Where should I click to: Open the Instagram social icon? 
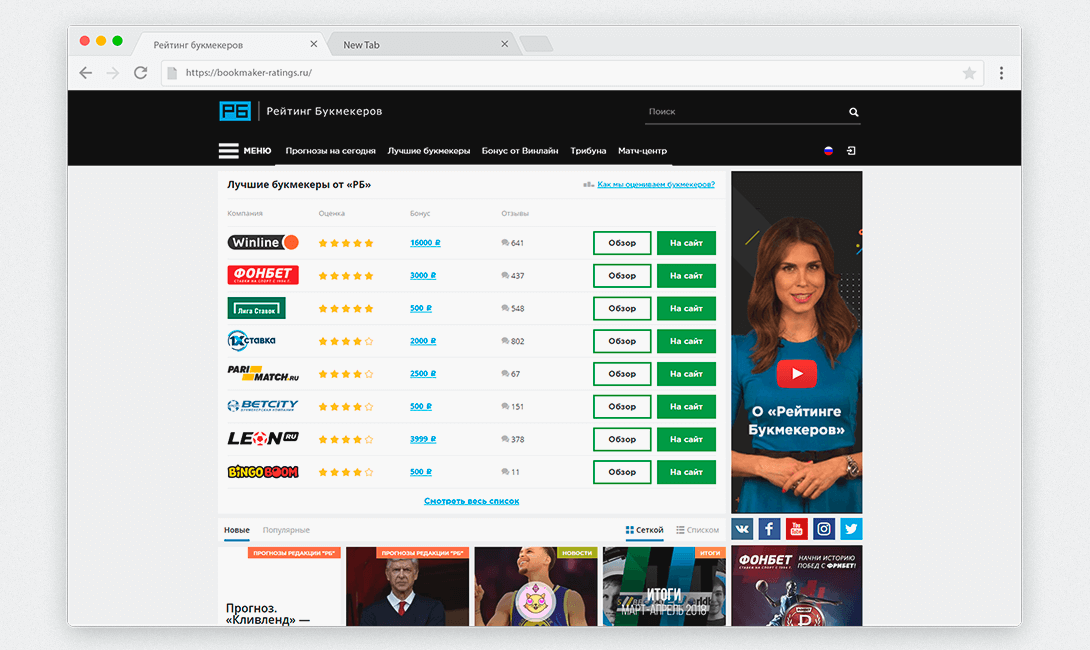824,529
